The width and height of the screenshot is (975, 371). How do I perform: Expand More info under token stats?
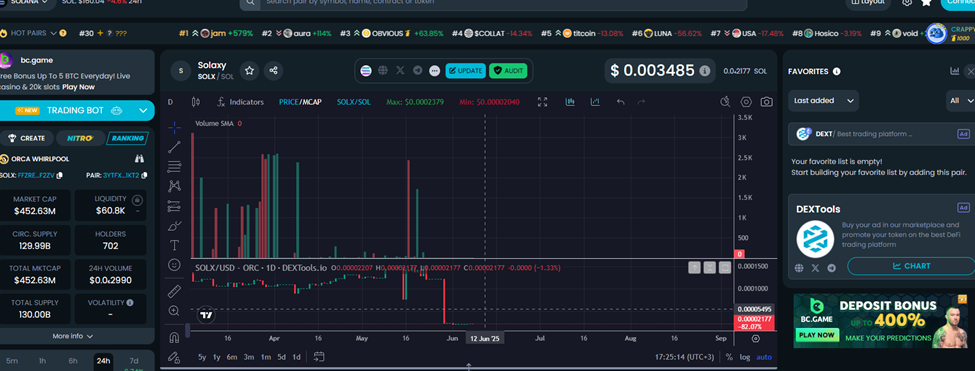pyautogui.click(x=73, y=336)
